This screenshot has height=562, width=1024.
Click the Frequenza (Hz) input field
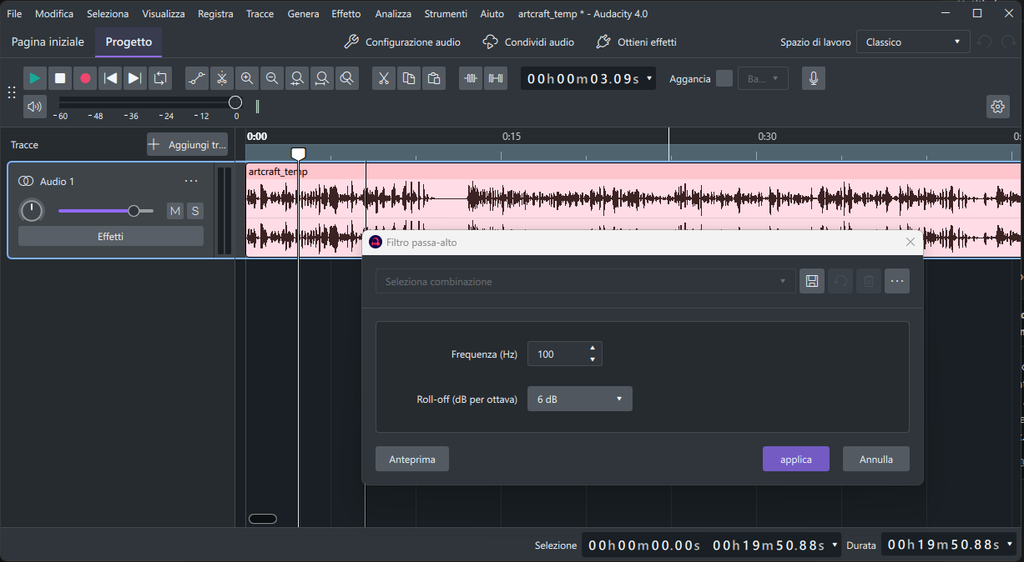(x=564, y=354)
